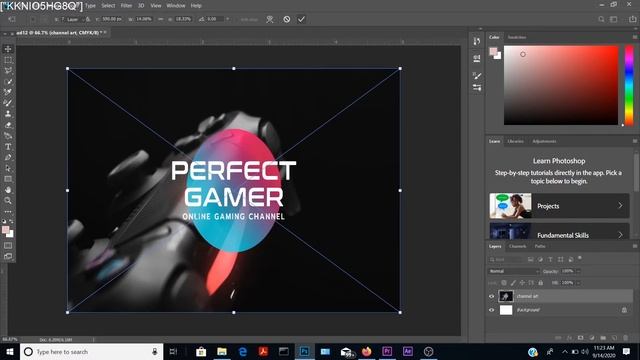640x360 pixels.
Task: Open the blend mode Normal dropdown
Action: (x=514, y=271)
